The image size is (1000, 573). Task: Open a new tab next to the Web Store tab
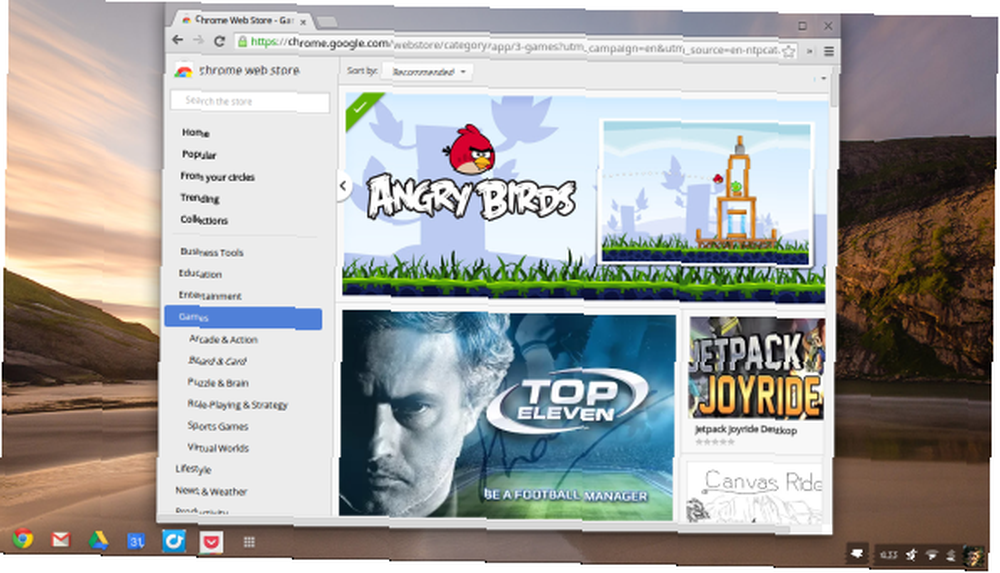point(327,22)
